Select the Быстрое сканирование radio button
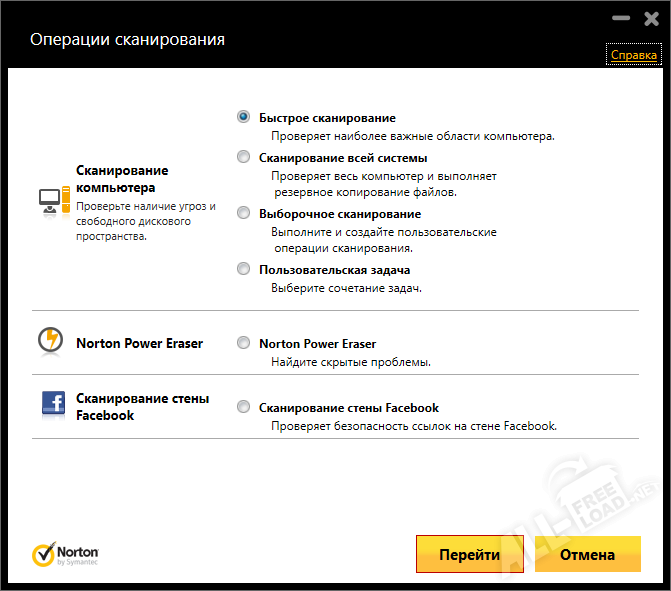 click(243, 117)
